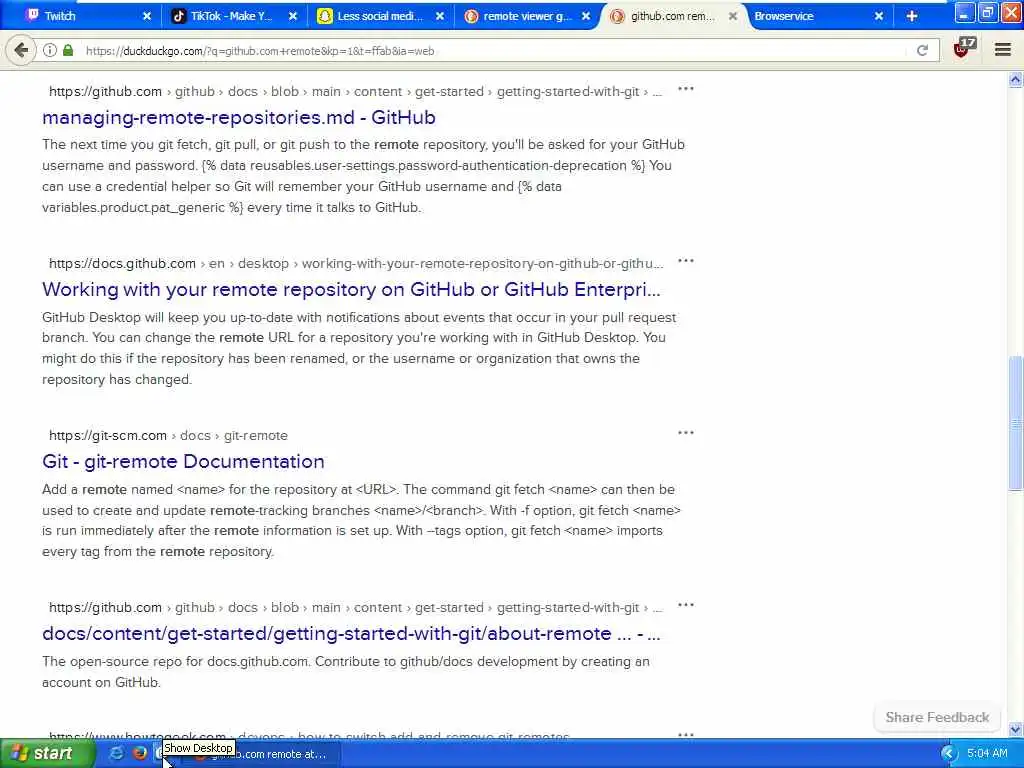This screenshot has width=1024, height=768.
Task: Switch to the TikTok - Make Y... tab
Action: [232, 16]
